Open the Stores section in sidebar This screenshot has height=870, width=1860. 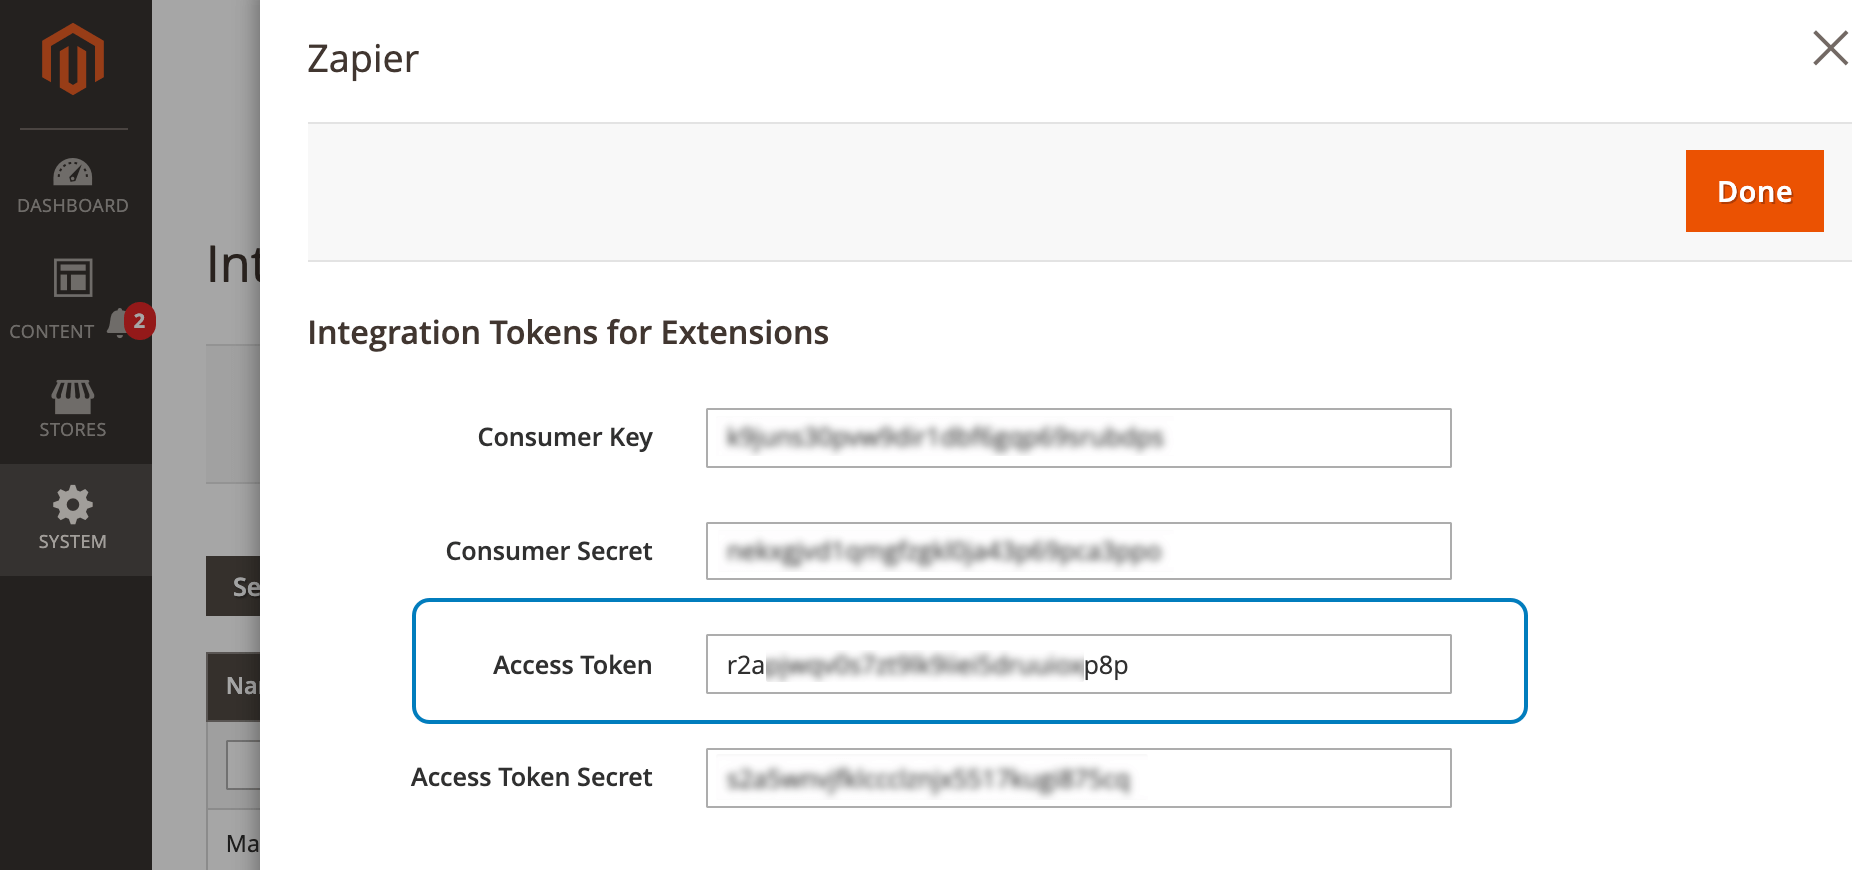tap(73, 408)
